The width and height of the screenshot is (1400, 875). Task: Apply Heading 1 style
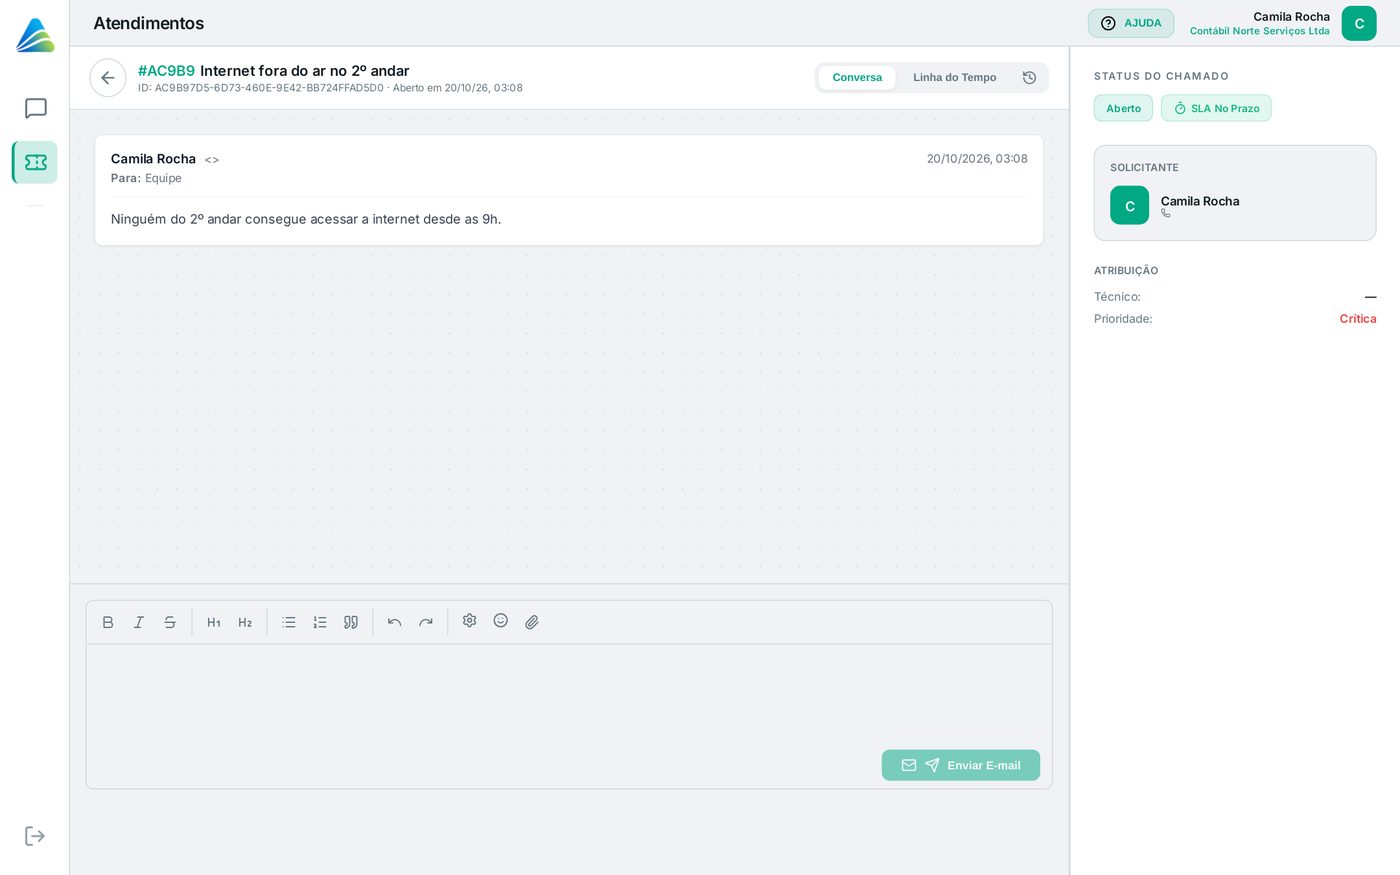tap(214, 622)
